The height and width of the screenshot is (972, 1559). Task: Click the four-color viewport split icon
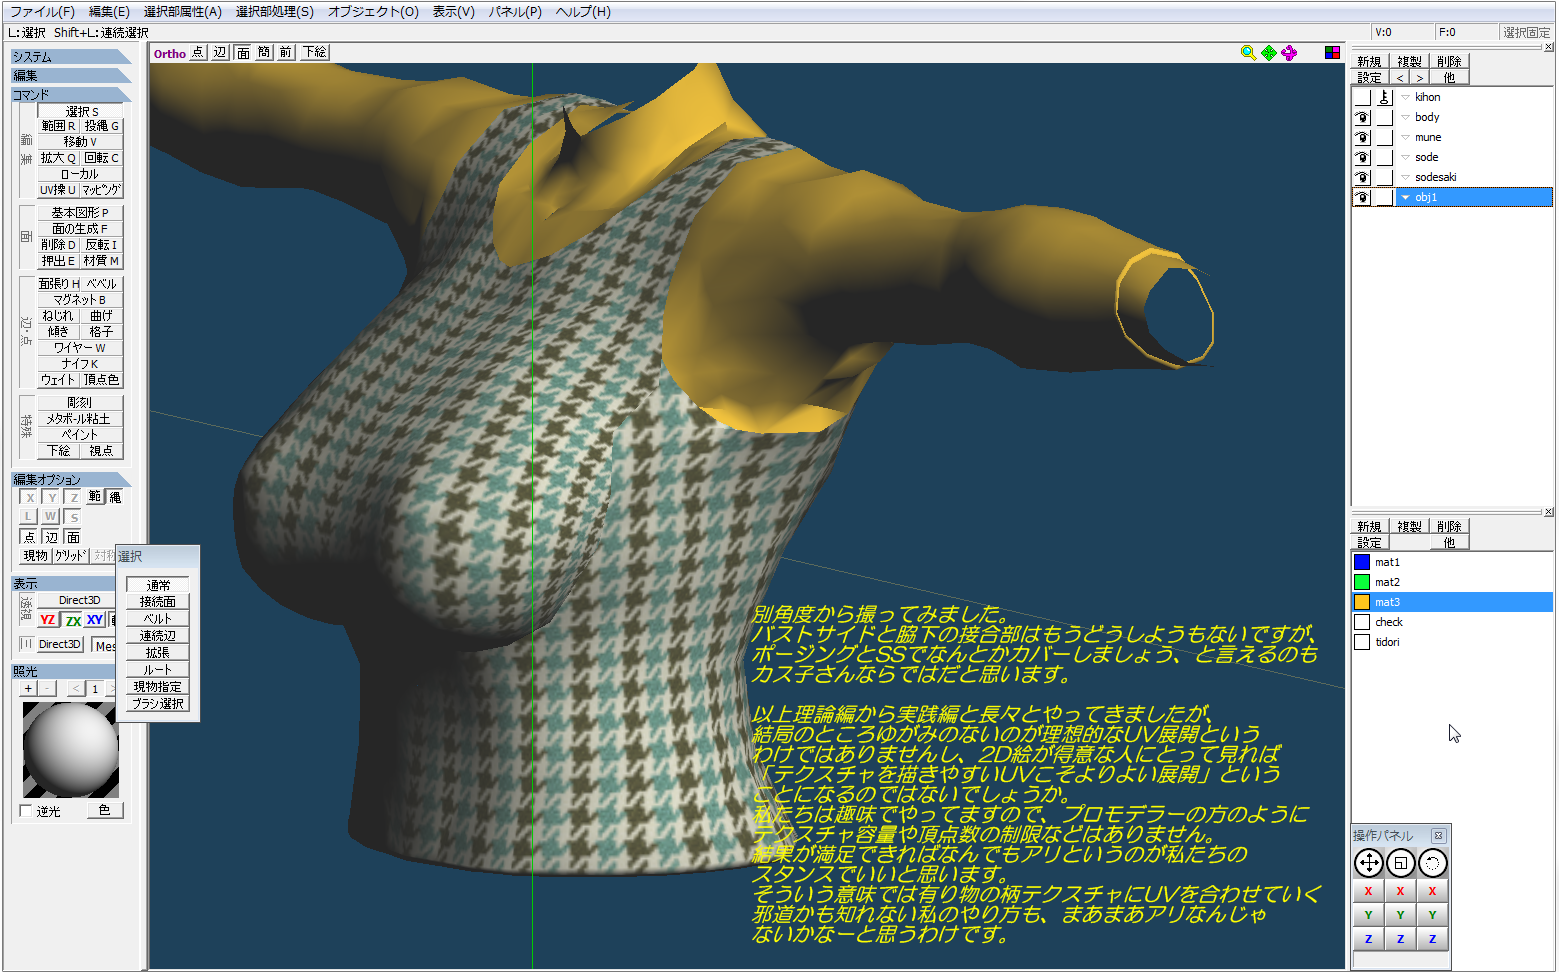(x=1332, y=53)
